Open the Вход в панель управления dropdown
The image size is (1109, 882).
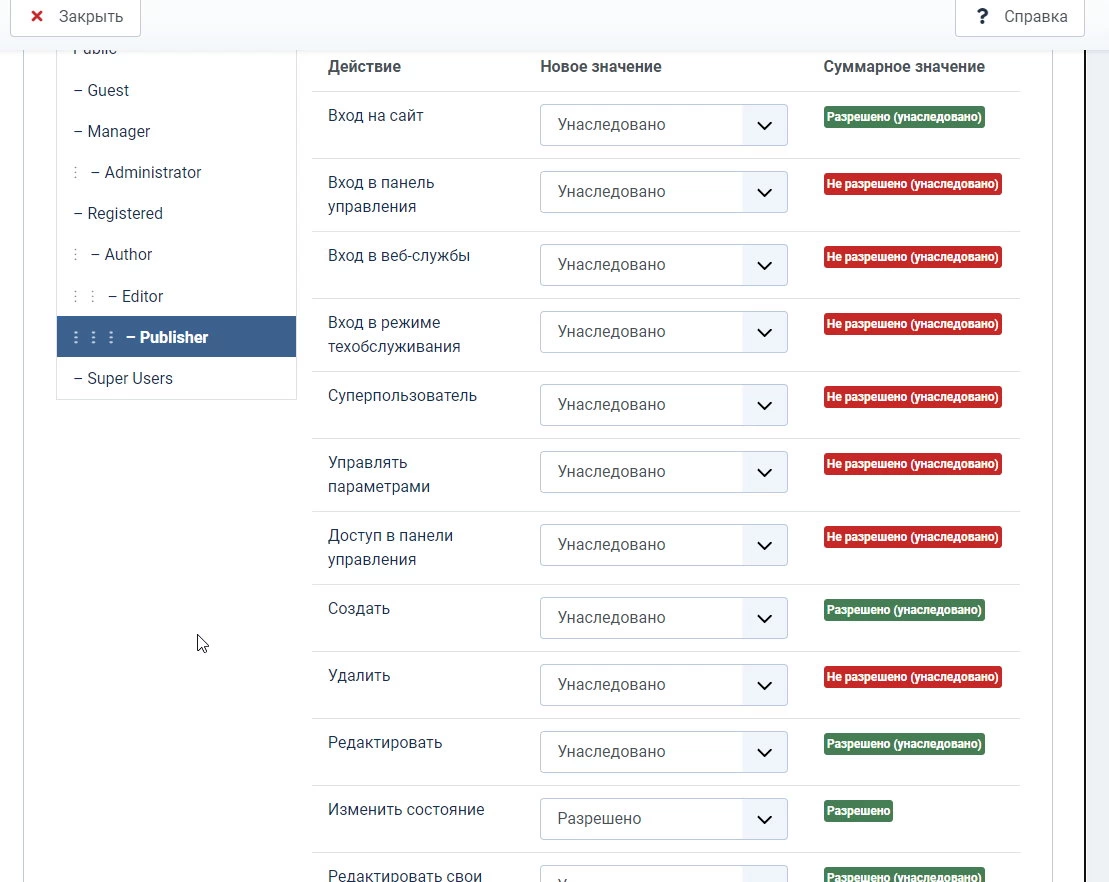coord(663,192)
